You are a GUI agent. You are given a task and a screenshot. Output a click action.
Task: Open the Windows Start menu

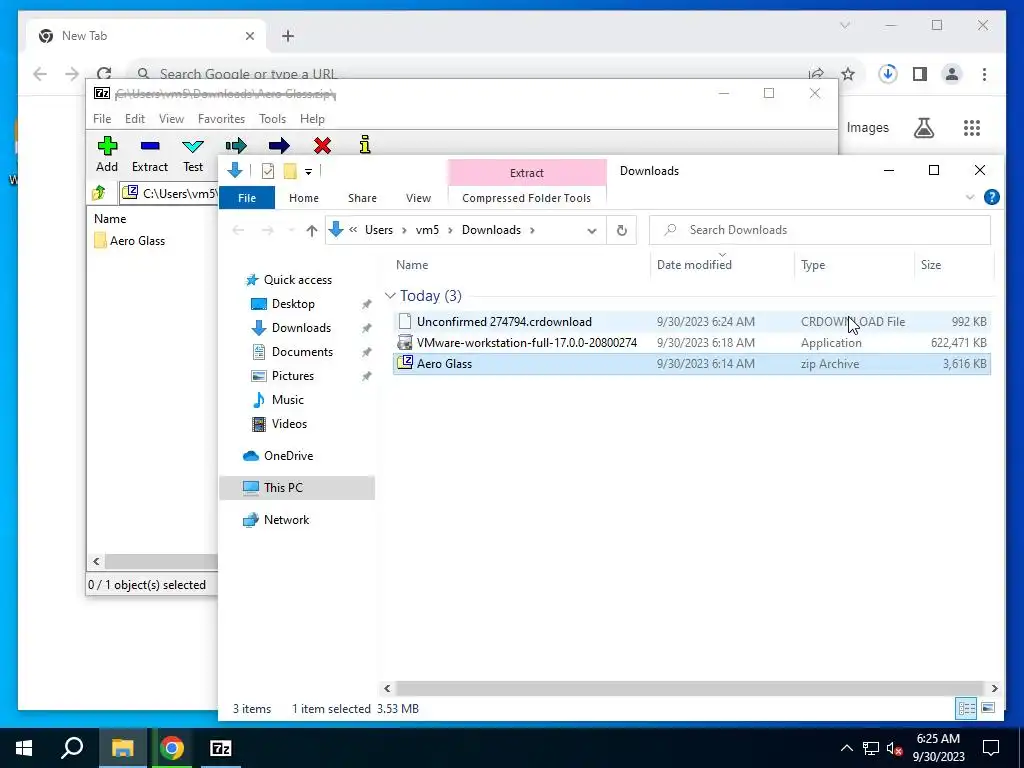(x=24, y=748)
